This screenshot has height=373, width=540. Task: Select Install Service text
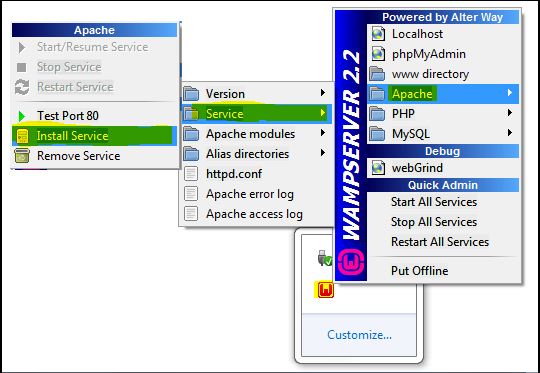click(x=73, y=136)
